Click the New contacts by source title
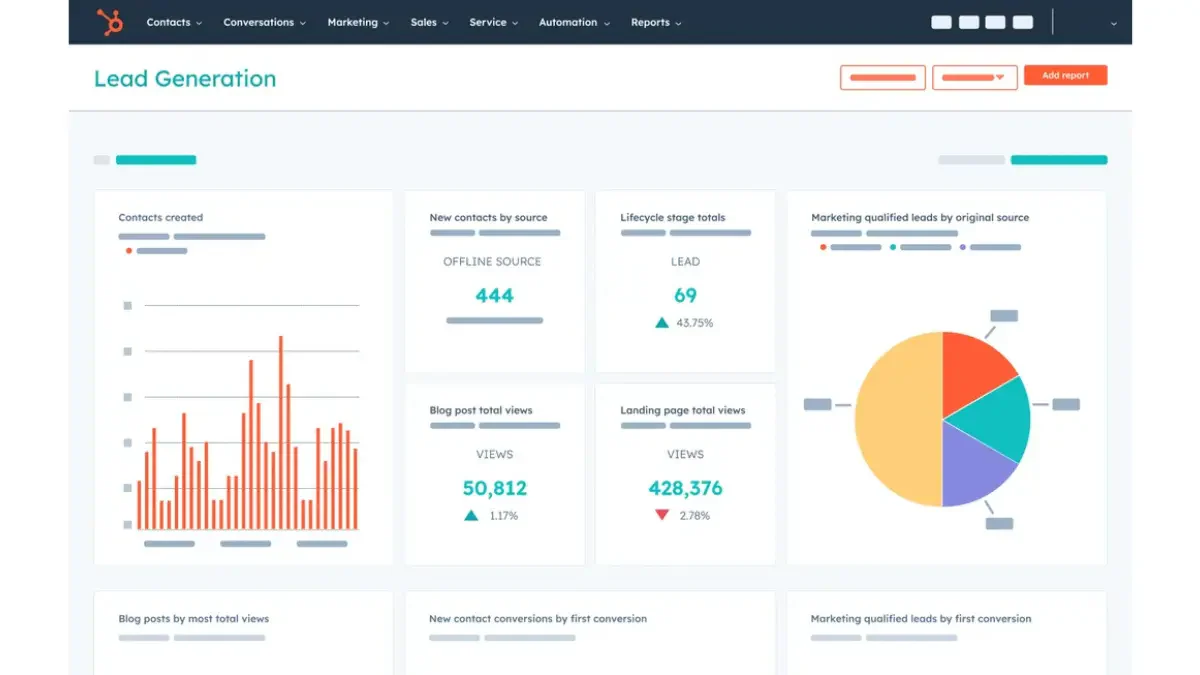This screenshot has height=675, width=1200. pyautogui.click(x=488, y=217)
